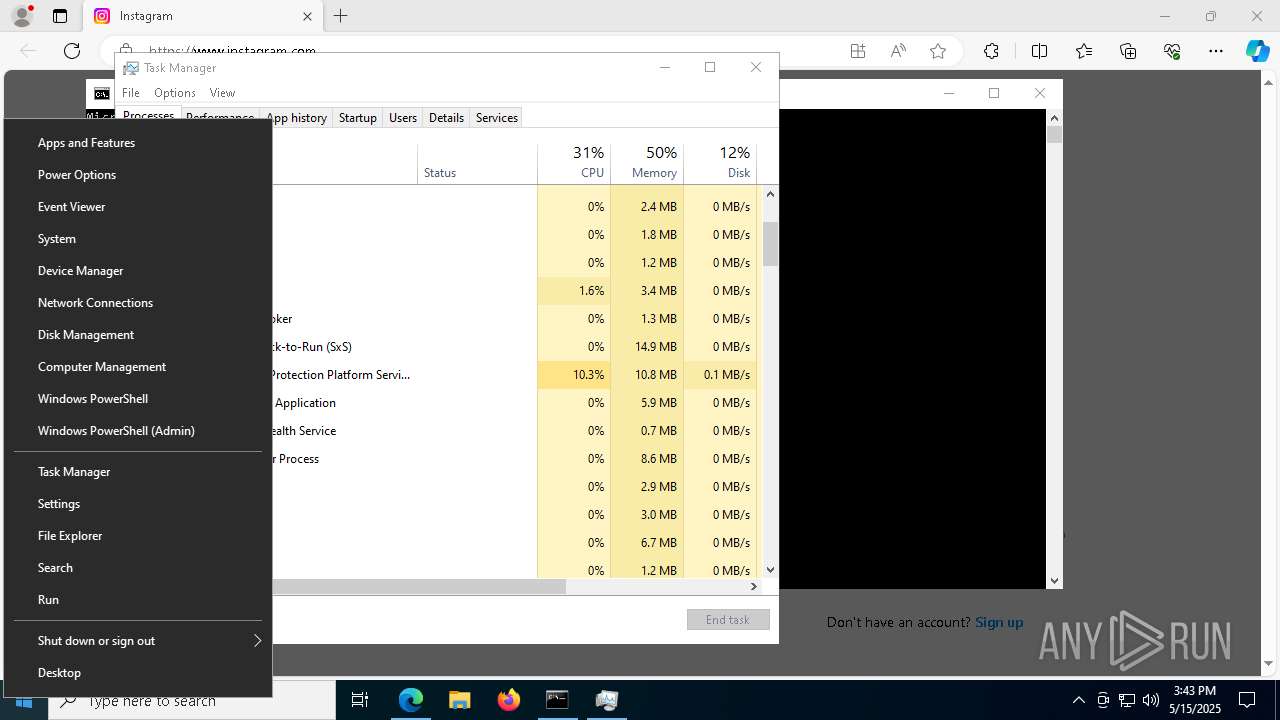Open the notification center icon
Image resolution: width=1280 pixels, height=720 pixels.
(x=1247, y=701)
